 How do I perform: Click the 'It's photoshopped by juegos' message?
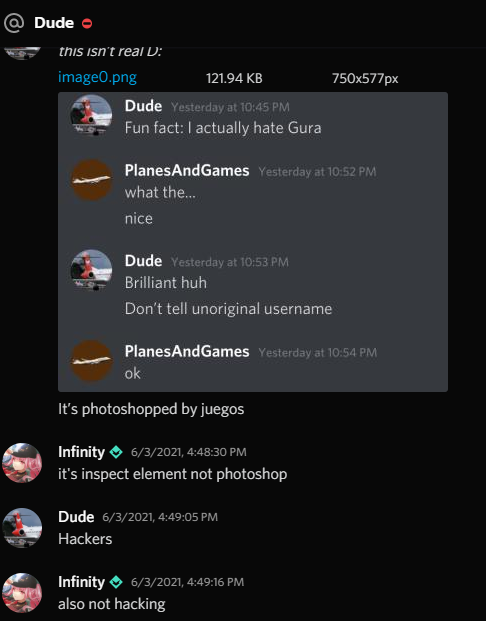151,409
